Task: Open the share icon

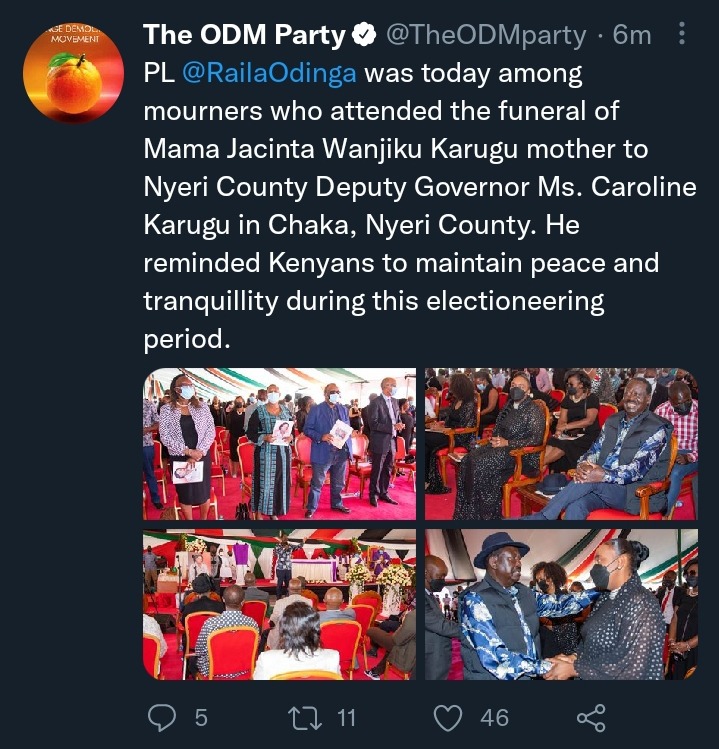Action: (x=591, y=718)
